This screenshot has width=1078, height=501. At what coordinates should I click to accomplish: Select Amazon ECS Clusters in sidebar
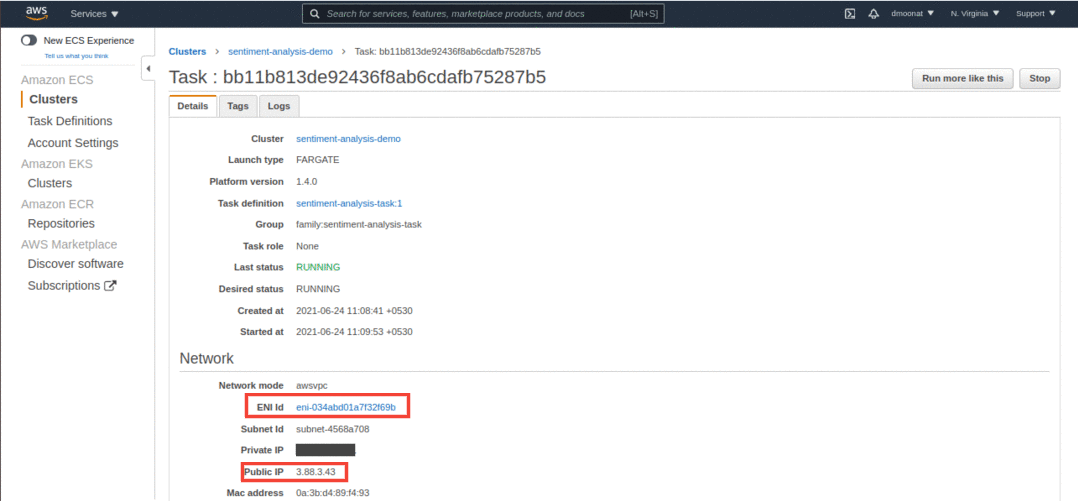(54, 99)
